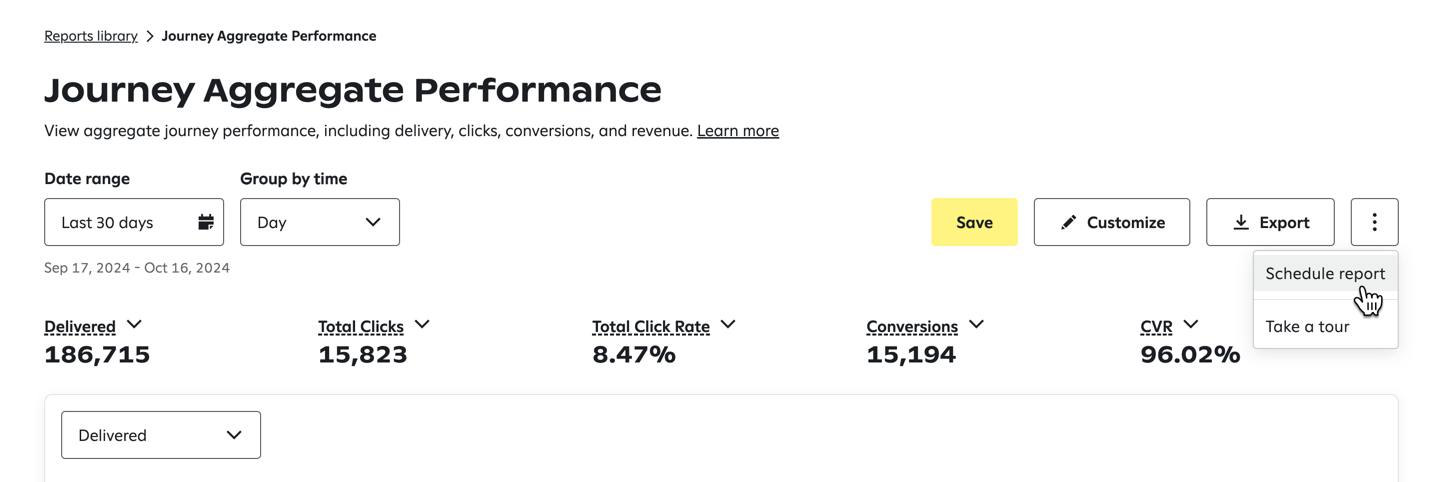
Task: Click the breadcrumb chevron after Reports library
Action: point(150,36)
